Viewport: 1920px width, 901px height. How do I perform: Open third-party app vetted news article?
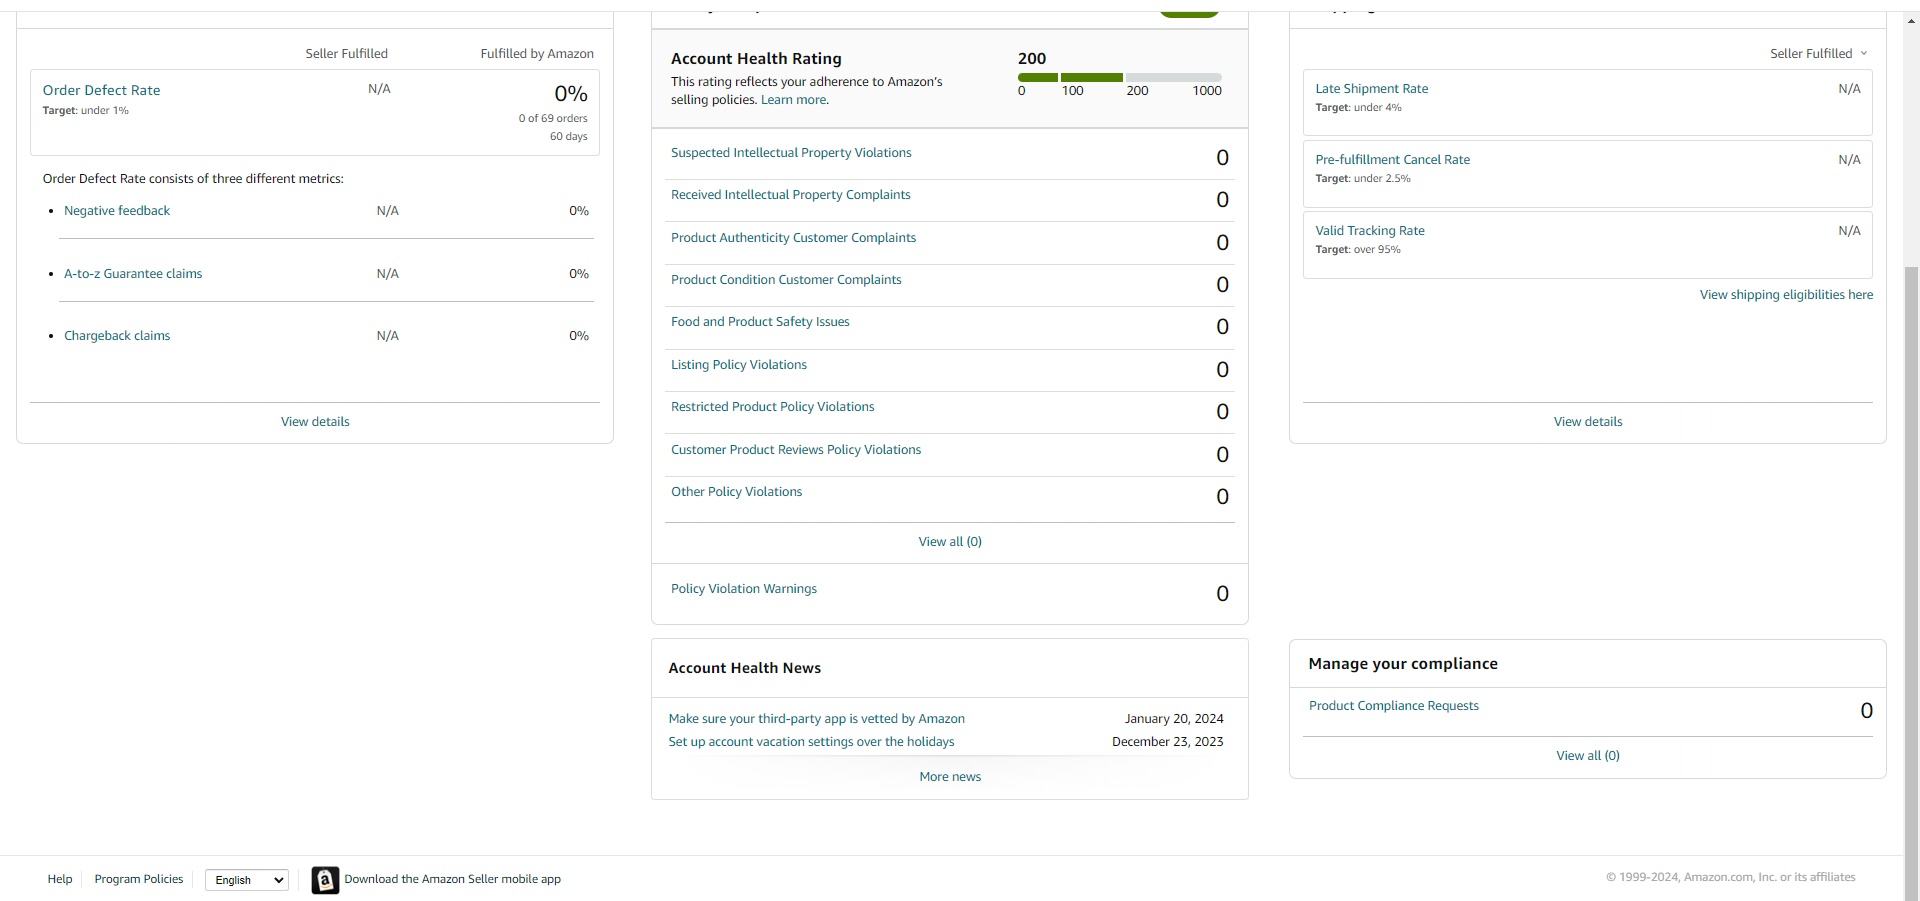pos(816,719)
